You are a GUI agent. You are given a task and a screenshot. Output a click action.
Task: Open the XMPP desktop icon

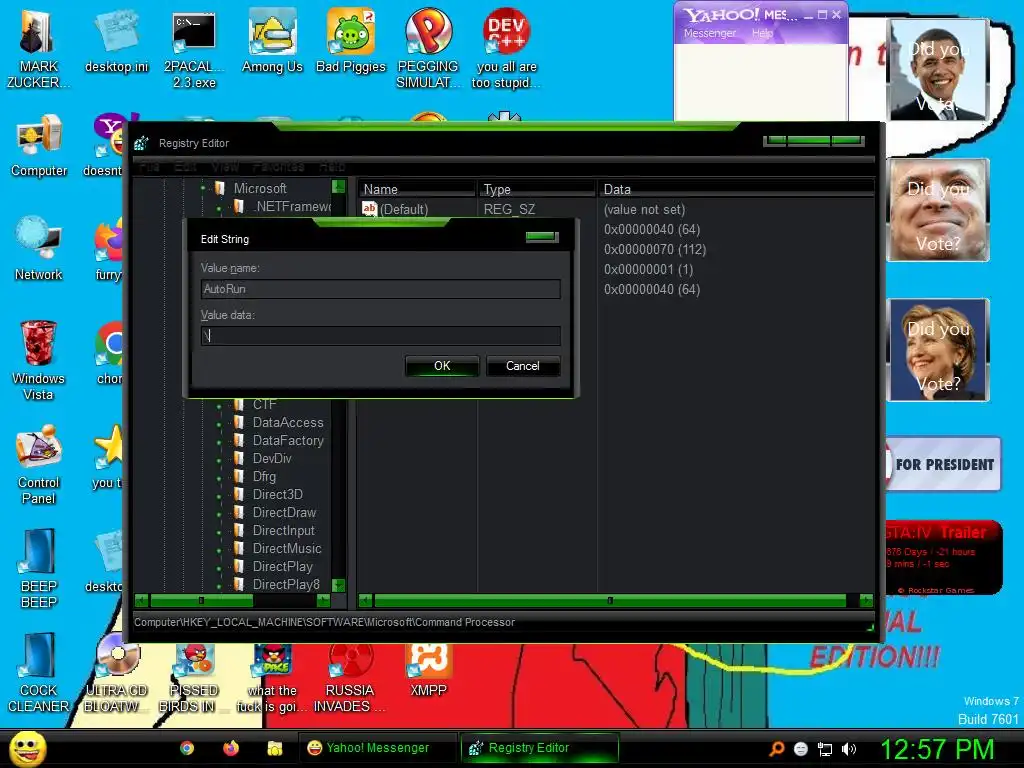(x=428, y=669)
